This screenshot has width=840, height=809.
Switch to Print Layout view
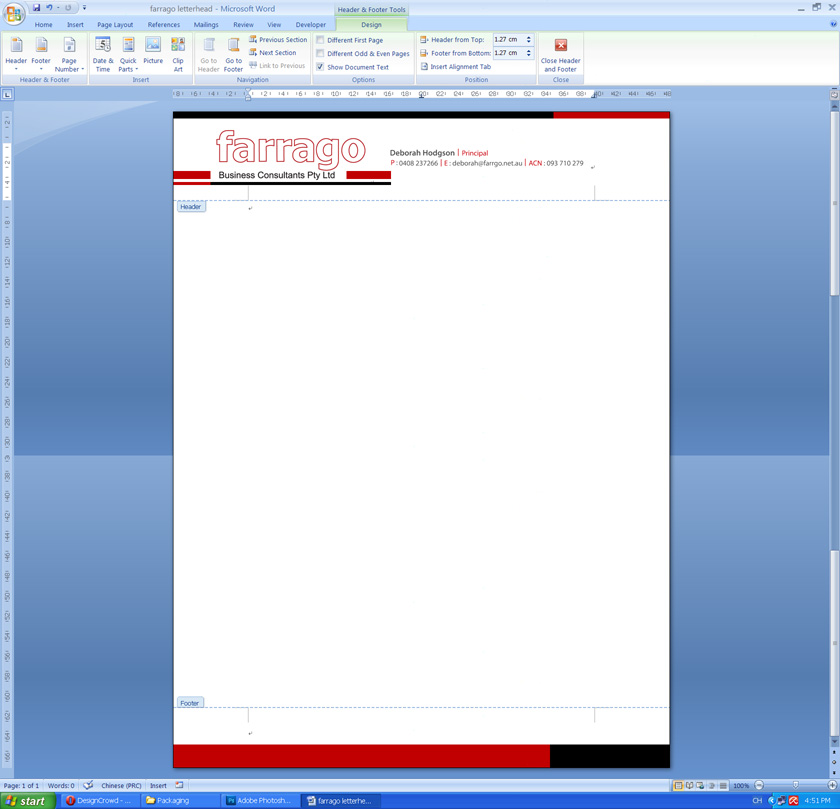[x=678, y=785]
